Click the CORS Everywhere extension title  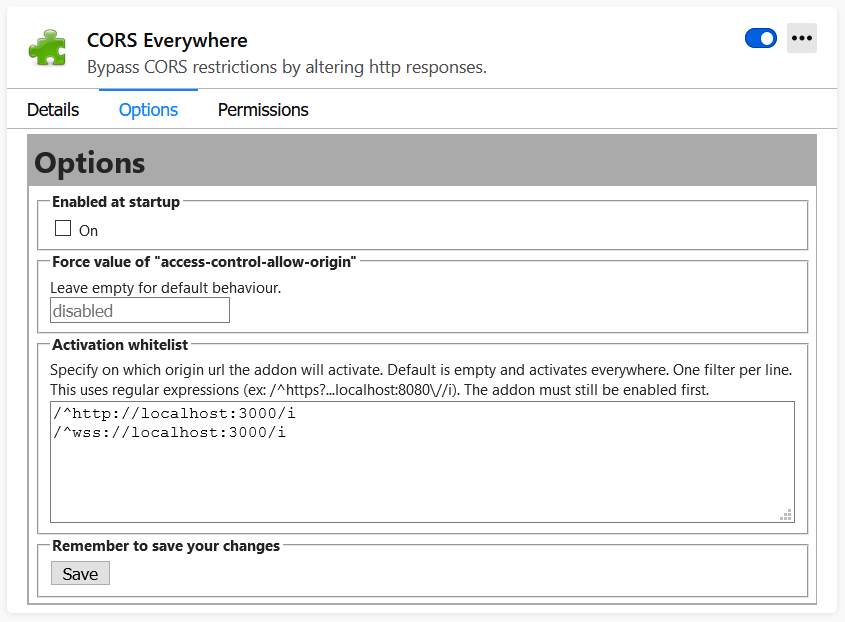coord(167,40)
